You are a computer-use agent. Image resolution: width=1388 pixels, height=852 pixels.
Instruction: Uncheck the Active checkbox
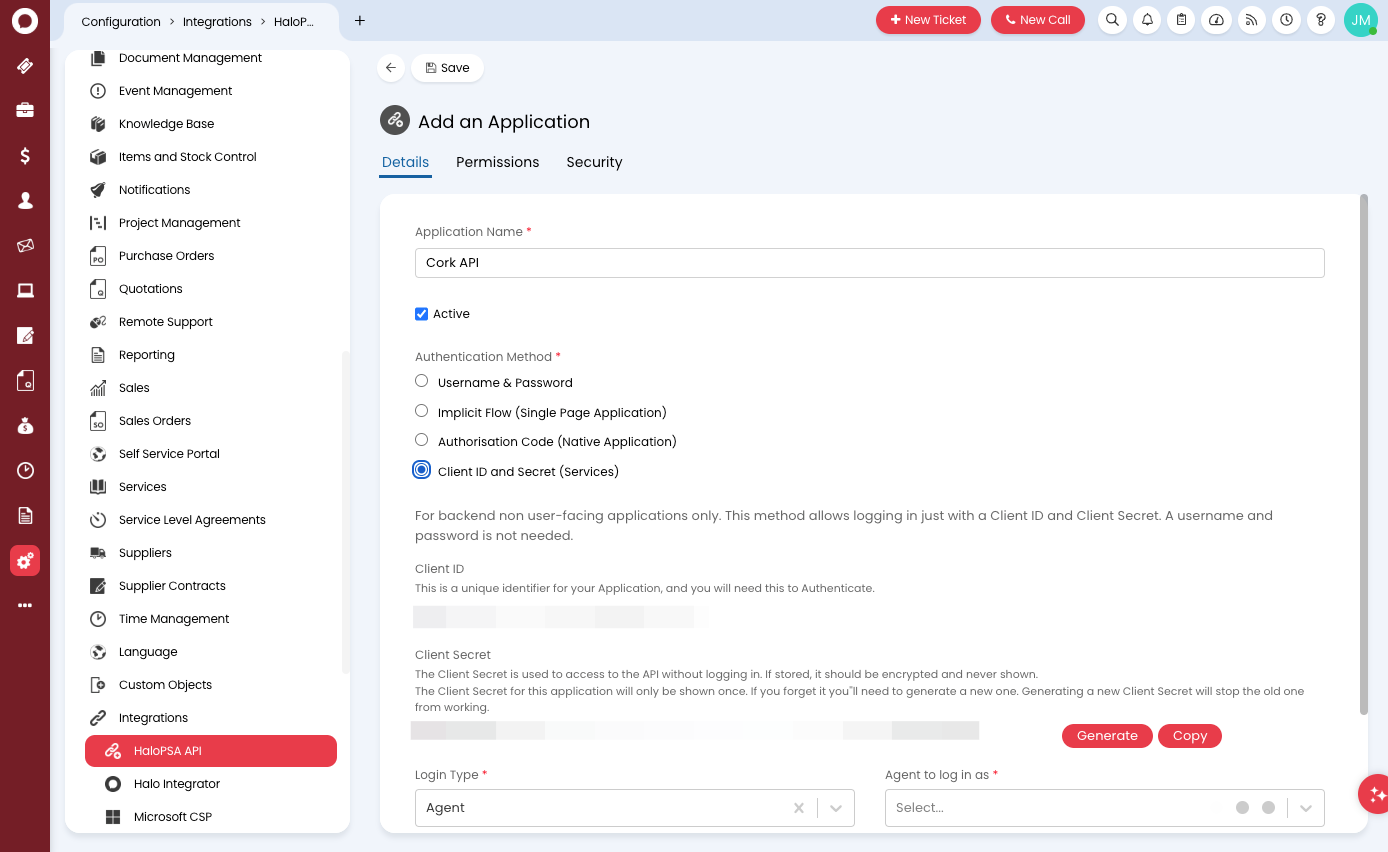[421, 314]
